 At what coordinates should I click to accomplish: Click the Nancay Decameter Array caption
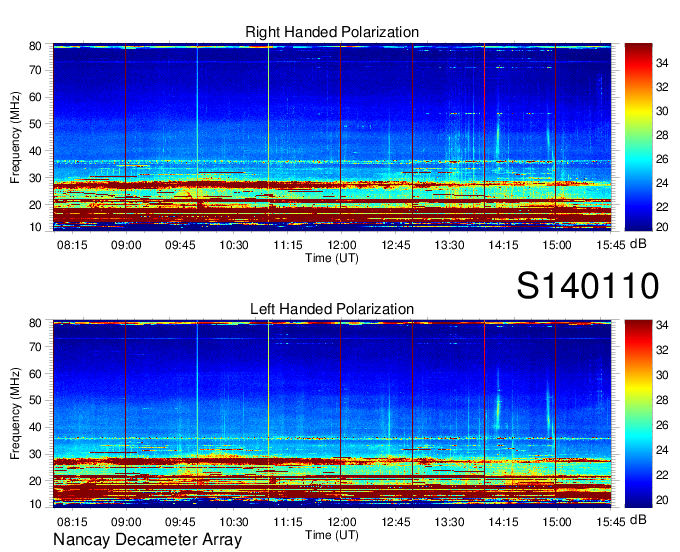(x=147, y=540)
